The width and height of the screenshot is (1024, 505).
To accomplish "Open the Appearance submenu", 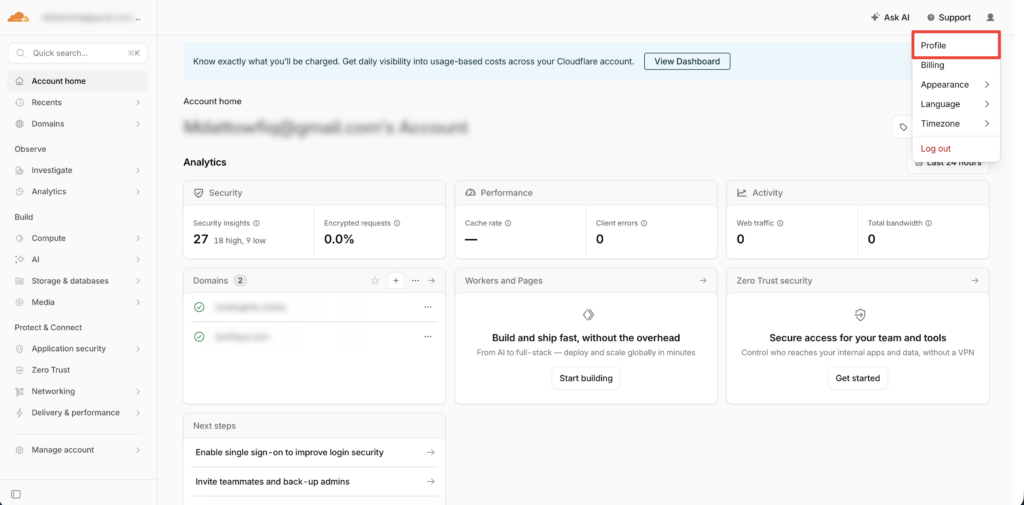I will click(x=955, y=85).
